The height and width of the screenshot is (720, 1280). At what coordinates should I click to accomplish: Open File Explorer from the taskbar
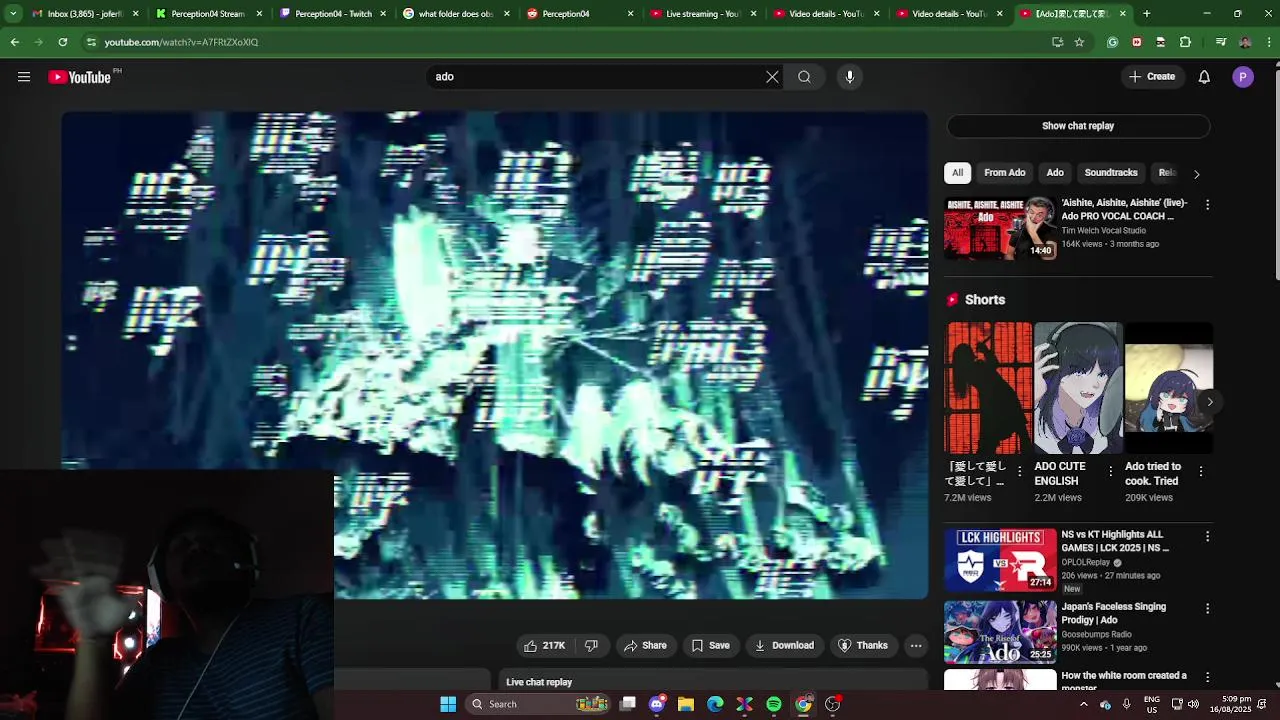(686, 704)
